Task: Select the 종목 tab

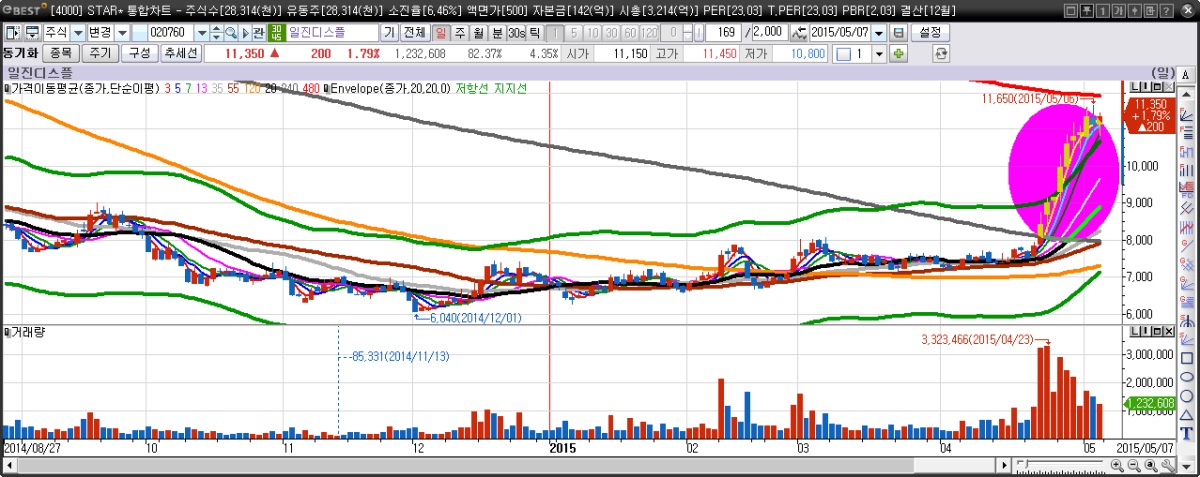Action: tap(60, 53)
